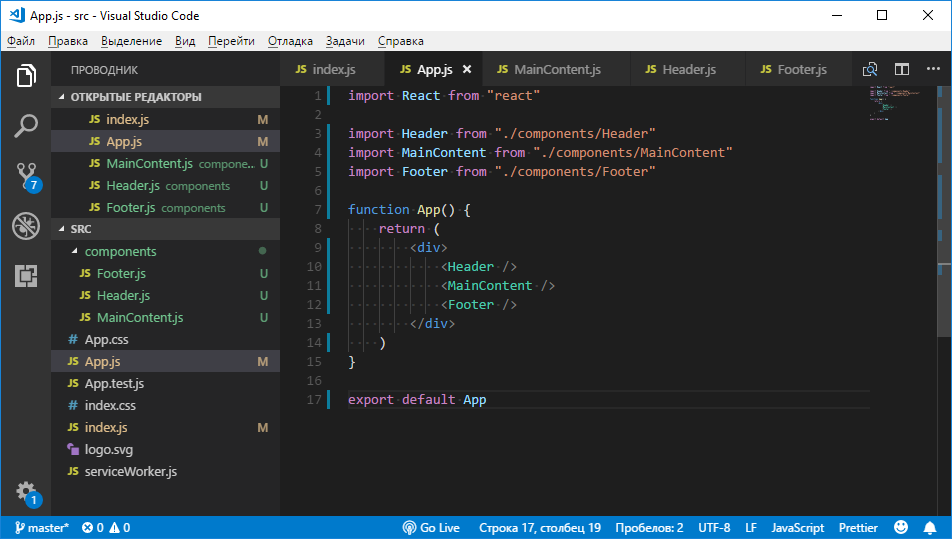Open the Extensions view icon
Viewport: 952px width, 539px height.
26,276
